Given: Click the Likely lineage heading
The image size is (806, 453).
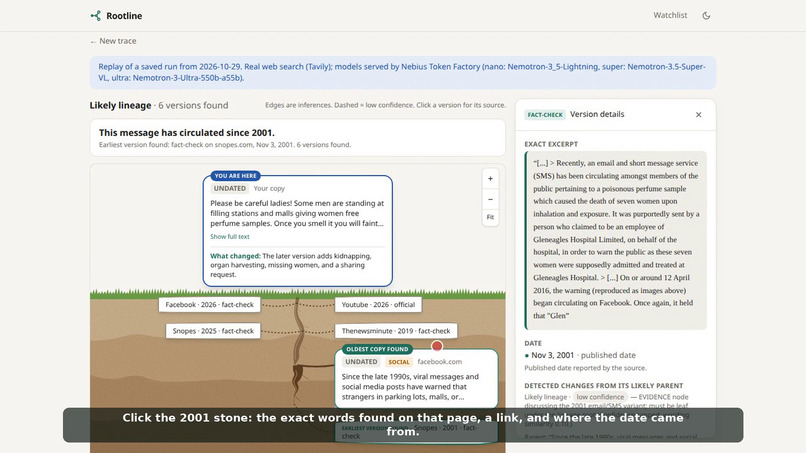Looking at the screenshot, I should (x=120, y=105).
